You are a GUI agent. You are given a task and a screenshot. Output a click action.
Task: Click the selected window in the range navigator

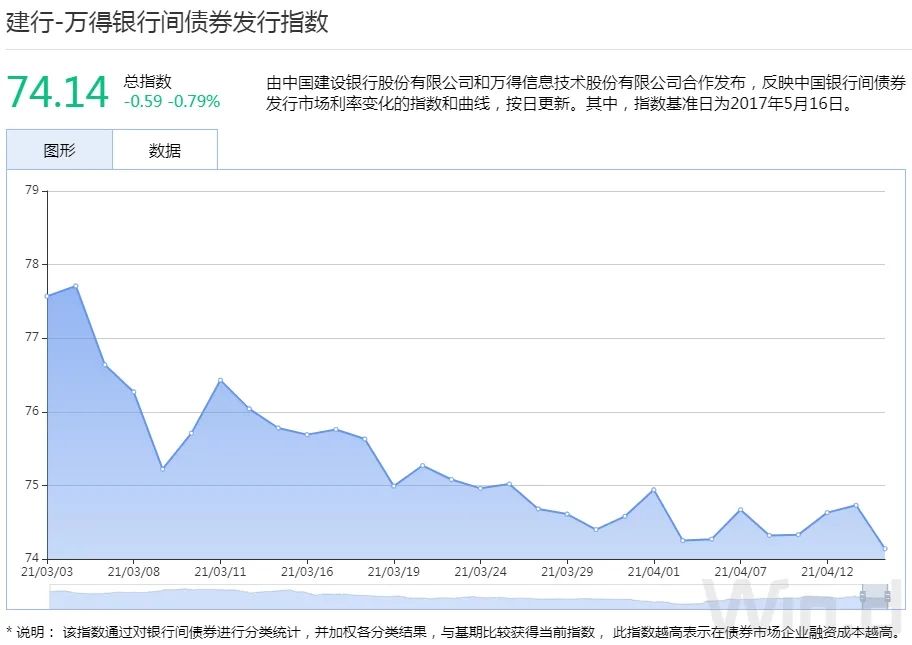(875, 597)
